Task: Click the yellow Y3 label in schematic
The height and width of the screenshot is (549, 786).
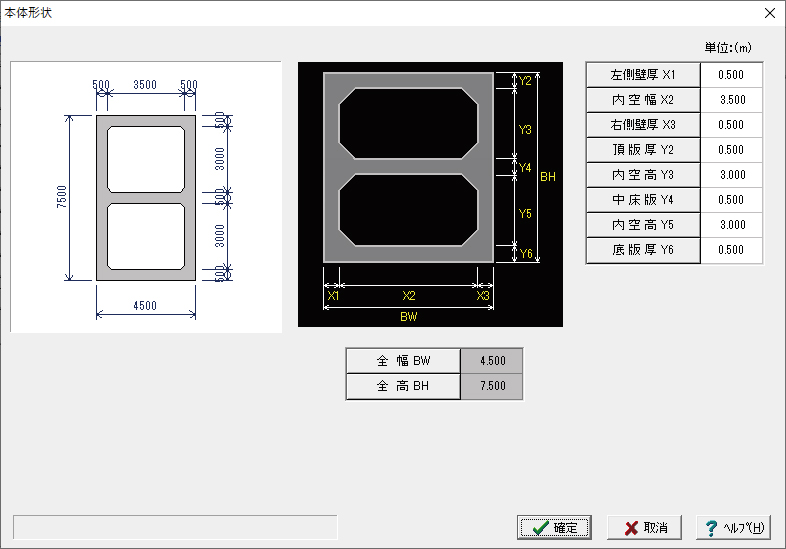Action: [x=525, y=130]
